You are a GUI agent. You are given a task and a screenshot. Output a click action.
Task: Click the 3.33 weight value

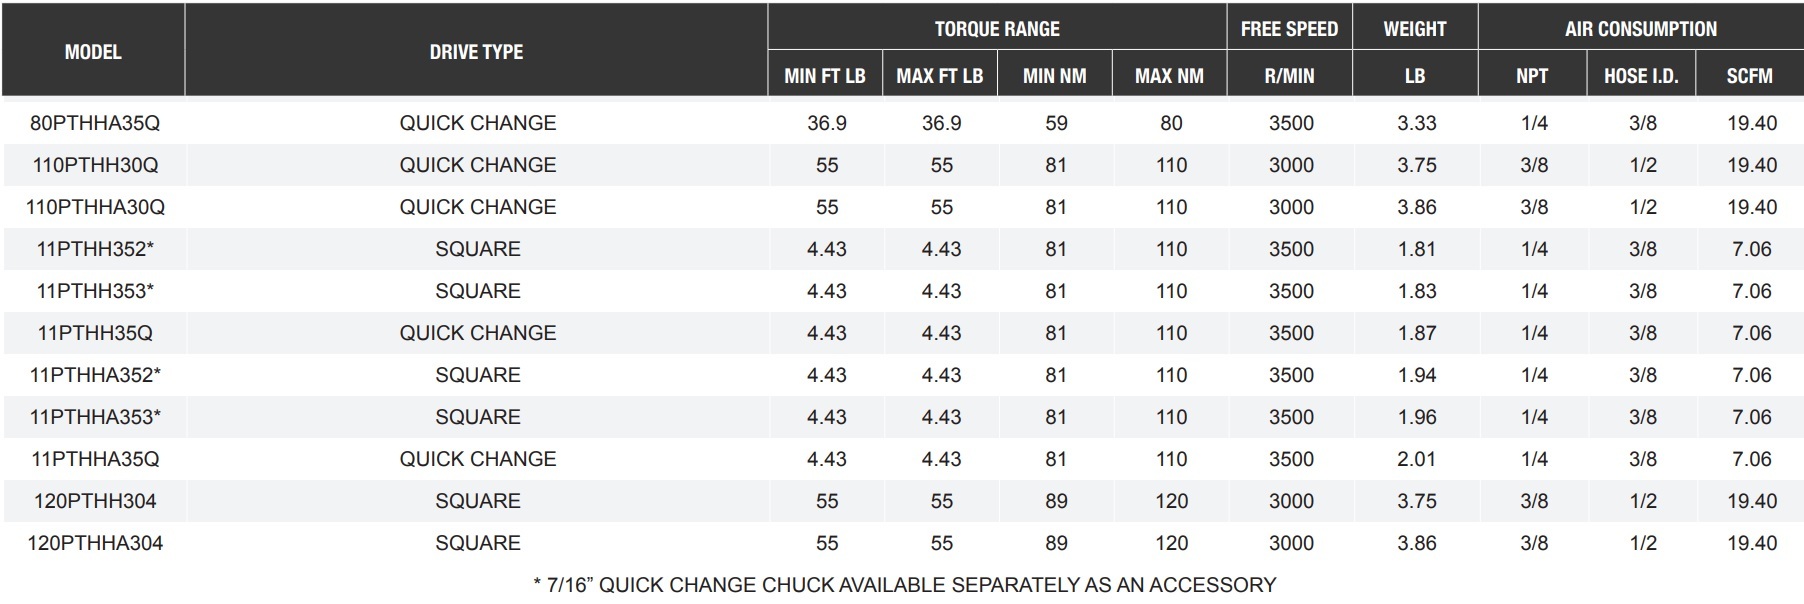click(1416, 123)
